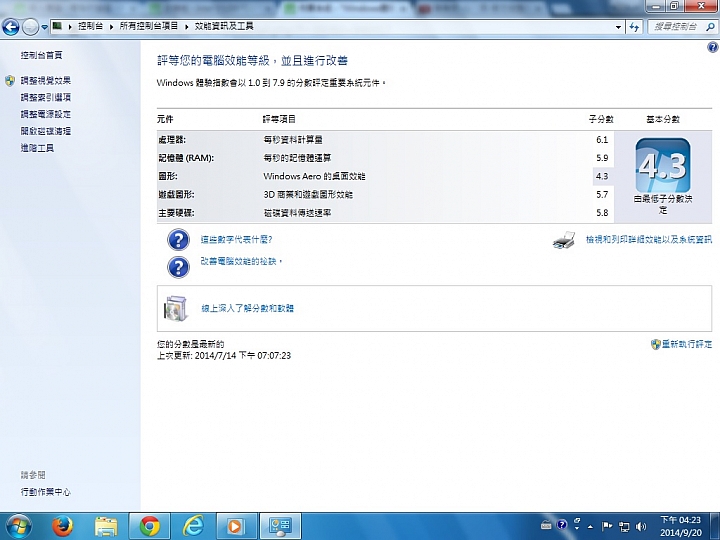Click the software box icon
This screenshot has width=720, height=540.
pyautogui.click(x=175, y=308)
